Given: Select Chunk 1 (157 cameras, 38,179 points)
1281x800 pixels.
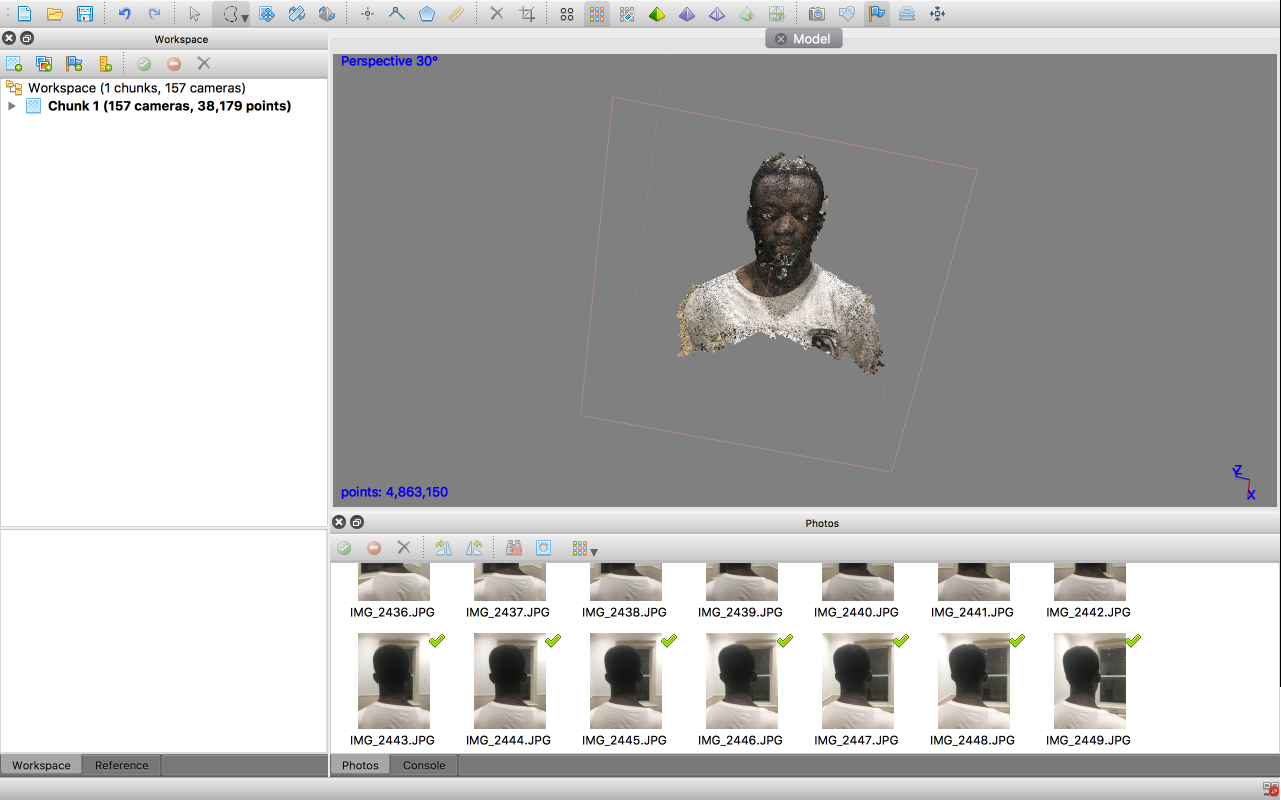Looking at the screenshot, I should pyautogui.click(x=169, y=106).
